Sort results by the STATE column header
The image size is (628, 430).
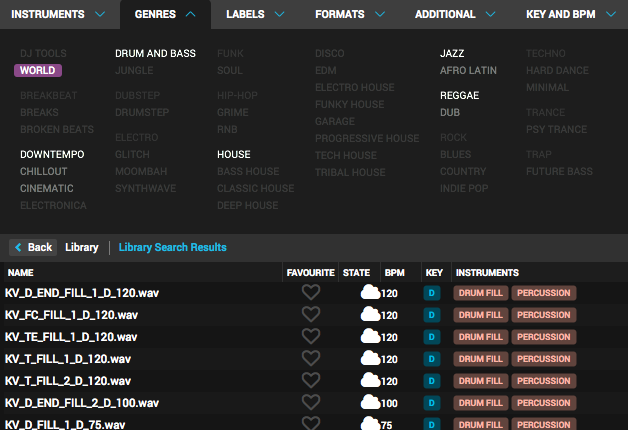tap(356, 273)
